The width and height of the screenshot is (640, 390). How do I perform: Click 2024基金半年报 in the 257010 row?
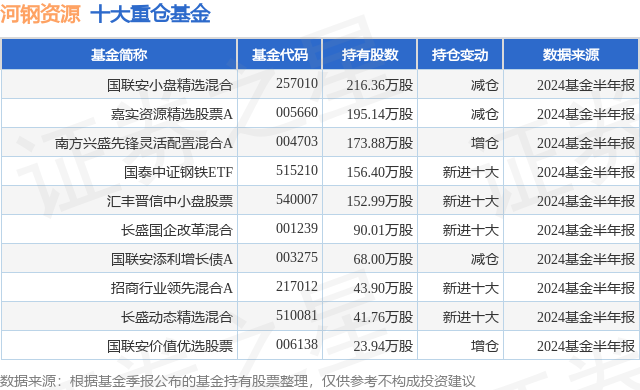click(586, 85)
